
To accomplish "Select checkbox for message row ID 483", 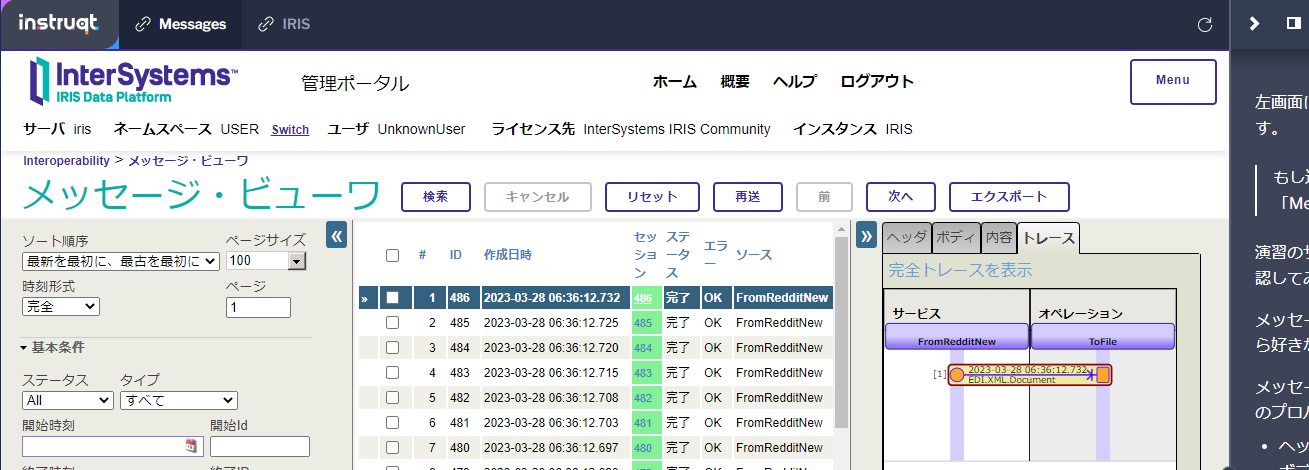I will 393,373.
